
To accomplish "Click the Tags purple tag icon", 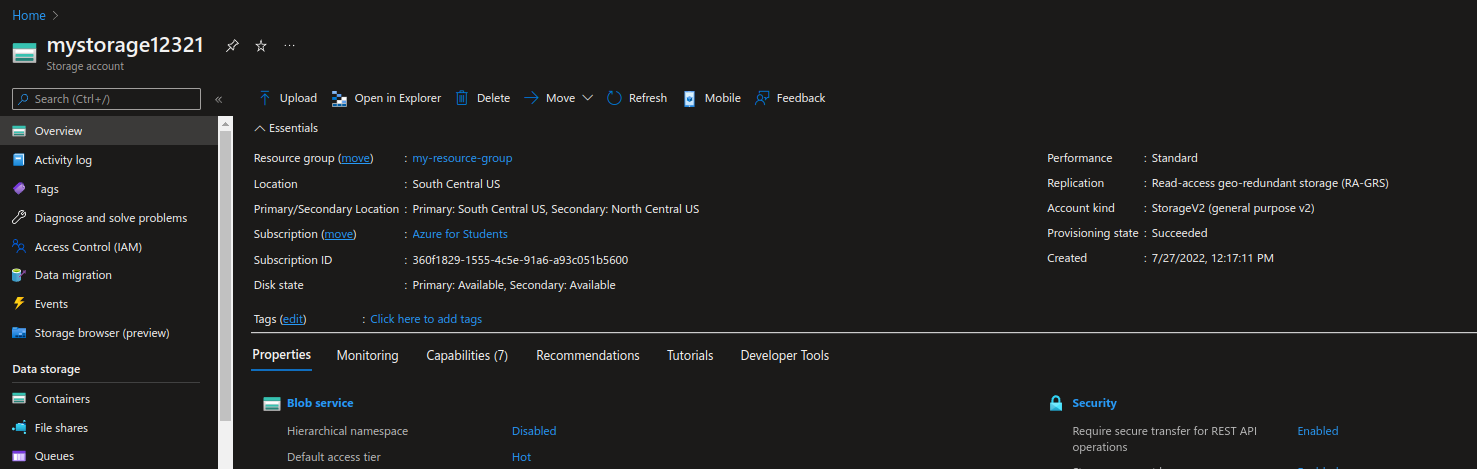I will (x=19, y=189).
